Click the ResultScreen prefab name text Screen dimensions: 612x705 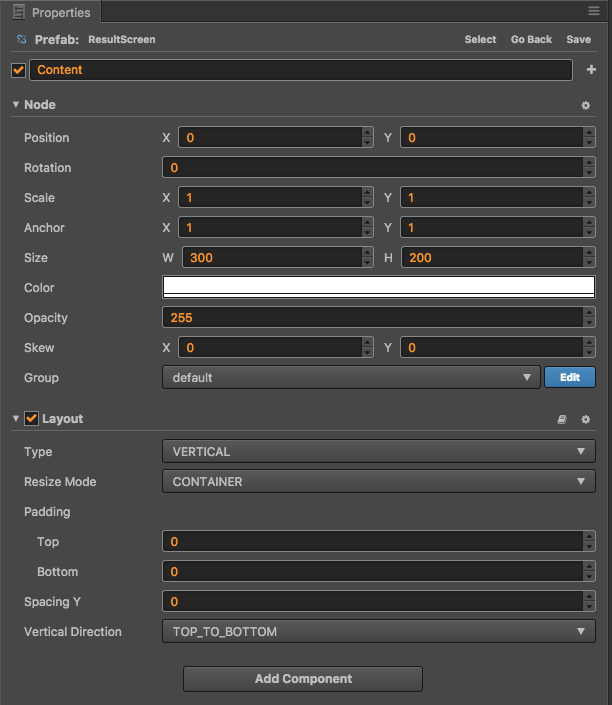coord(122,40)
